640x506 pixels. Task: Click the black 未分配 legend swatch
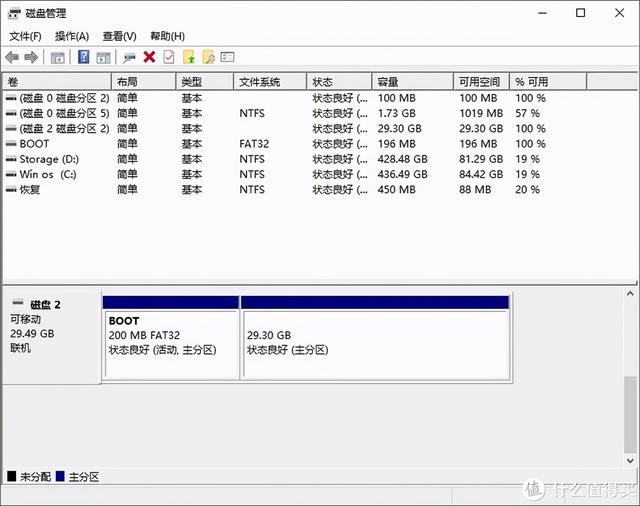tap(12, 476)
